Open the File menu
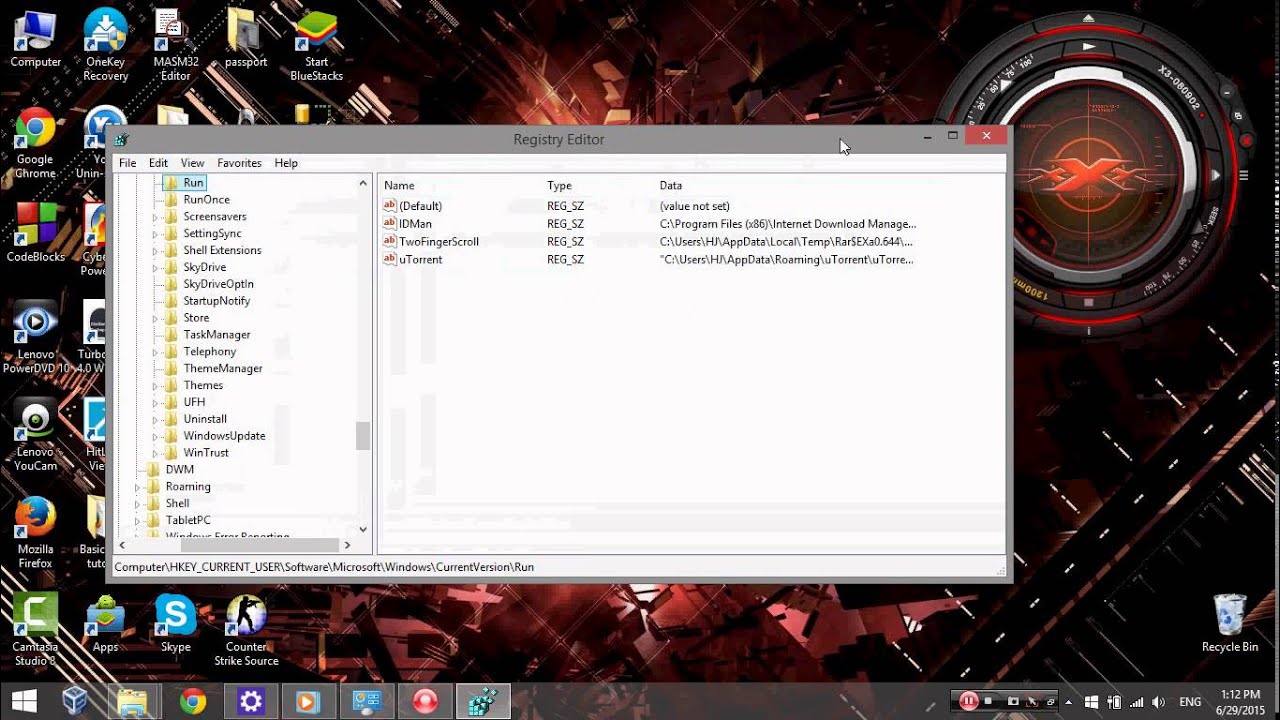The width and height of the screenshot is (1280, 720). [x=127, y=163]
